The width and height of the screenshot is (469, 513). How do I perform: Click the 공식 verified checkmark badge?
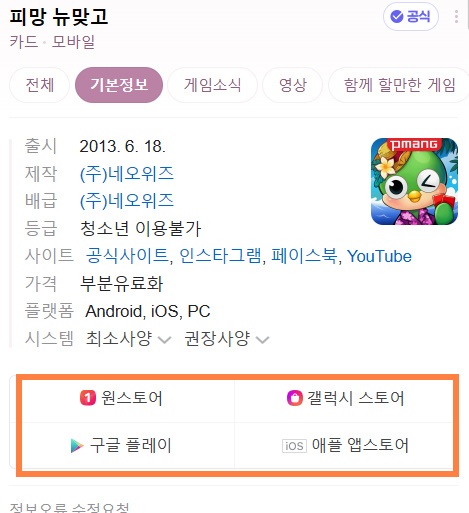point(411,16)
